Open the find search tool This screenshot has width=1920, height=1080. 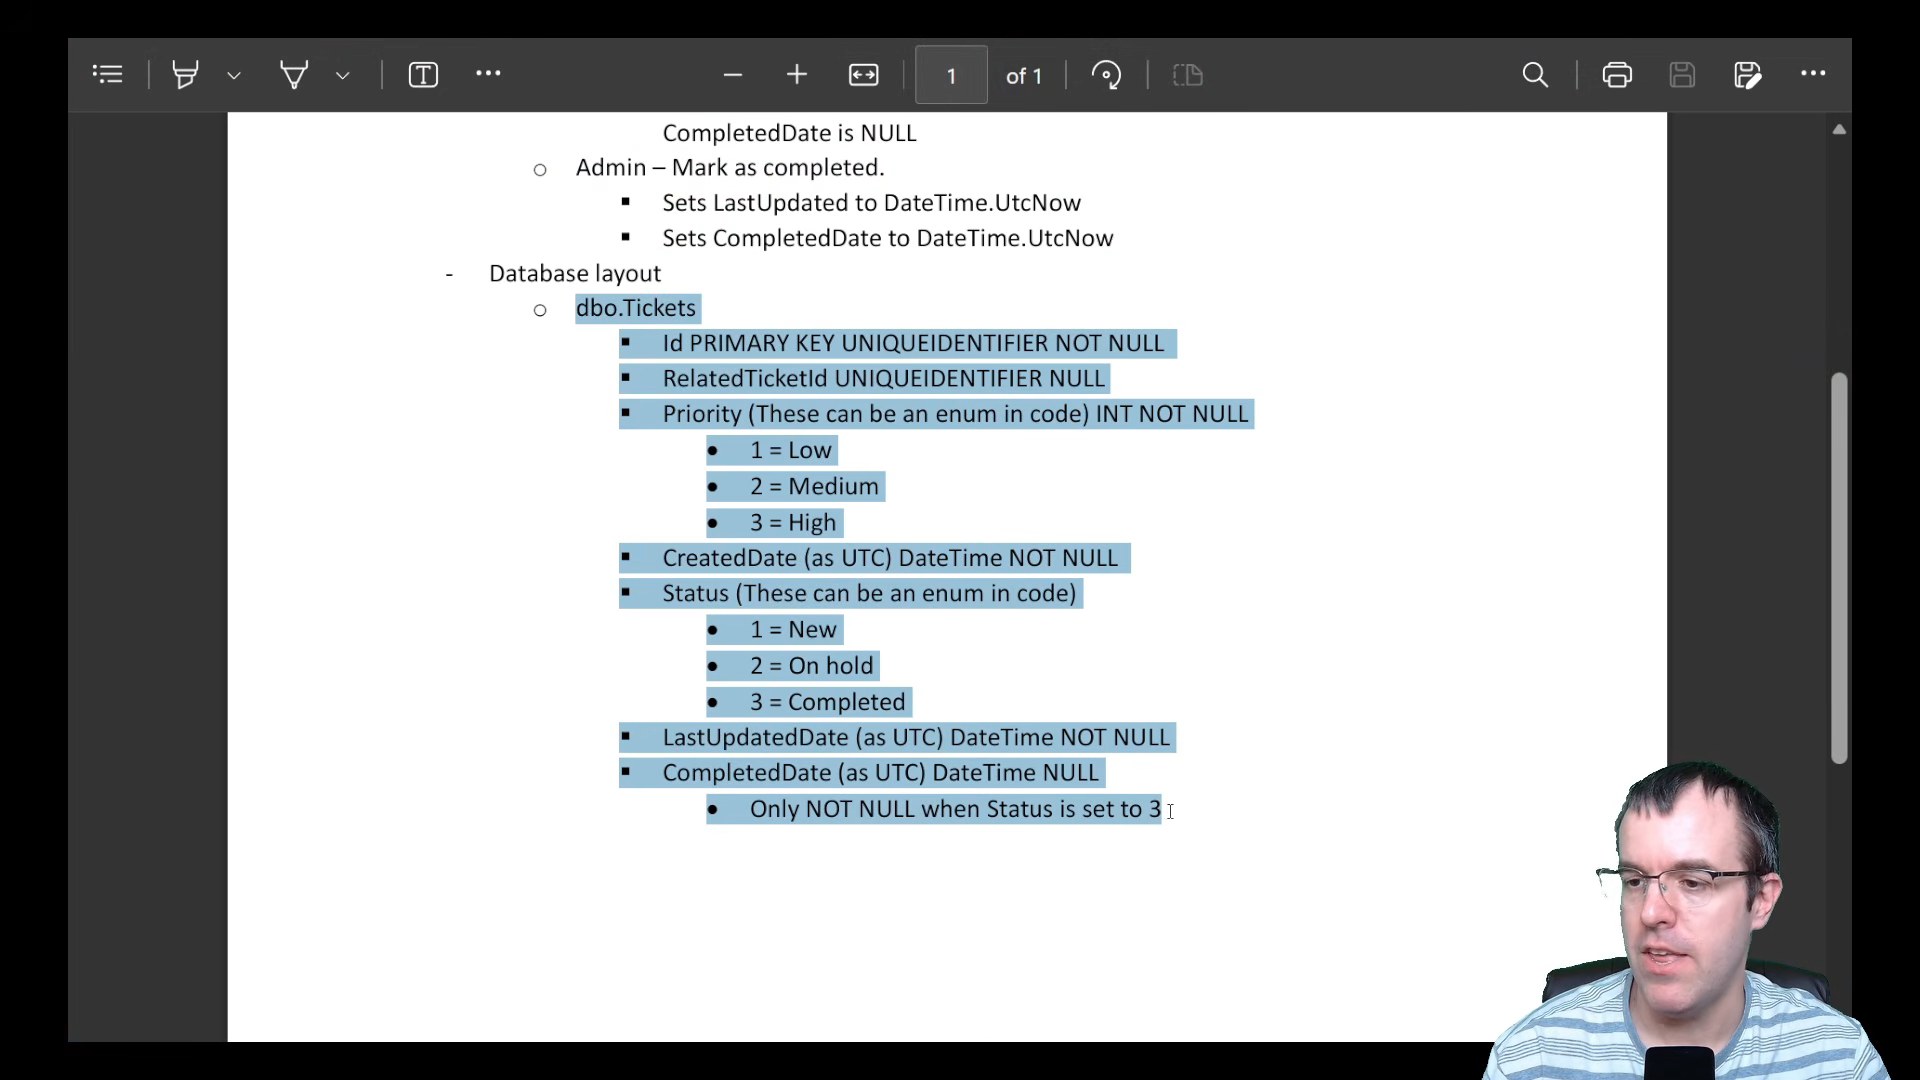(x=1535, y=75)
